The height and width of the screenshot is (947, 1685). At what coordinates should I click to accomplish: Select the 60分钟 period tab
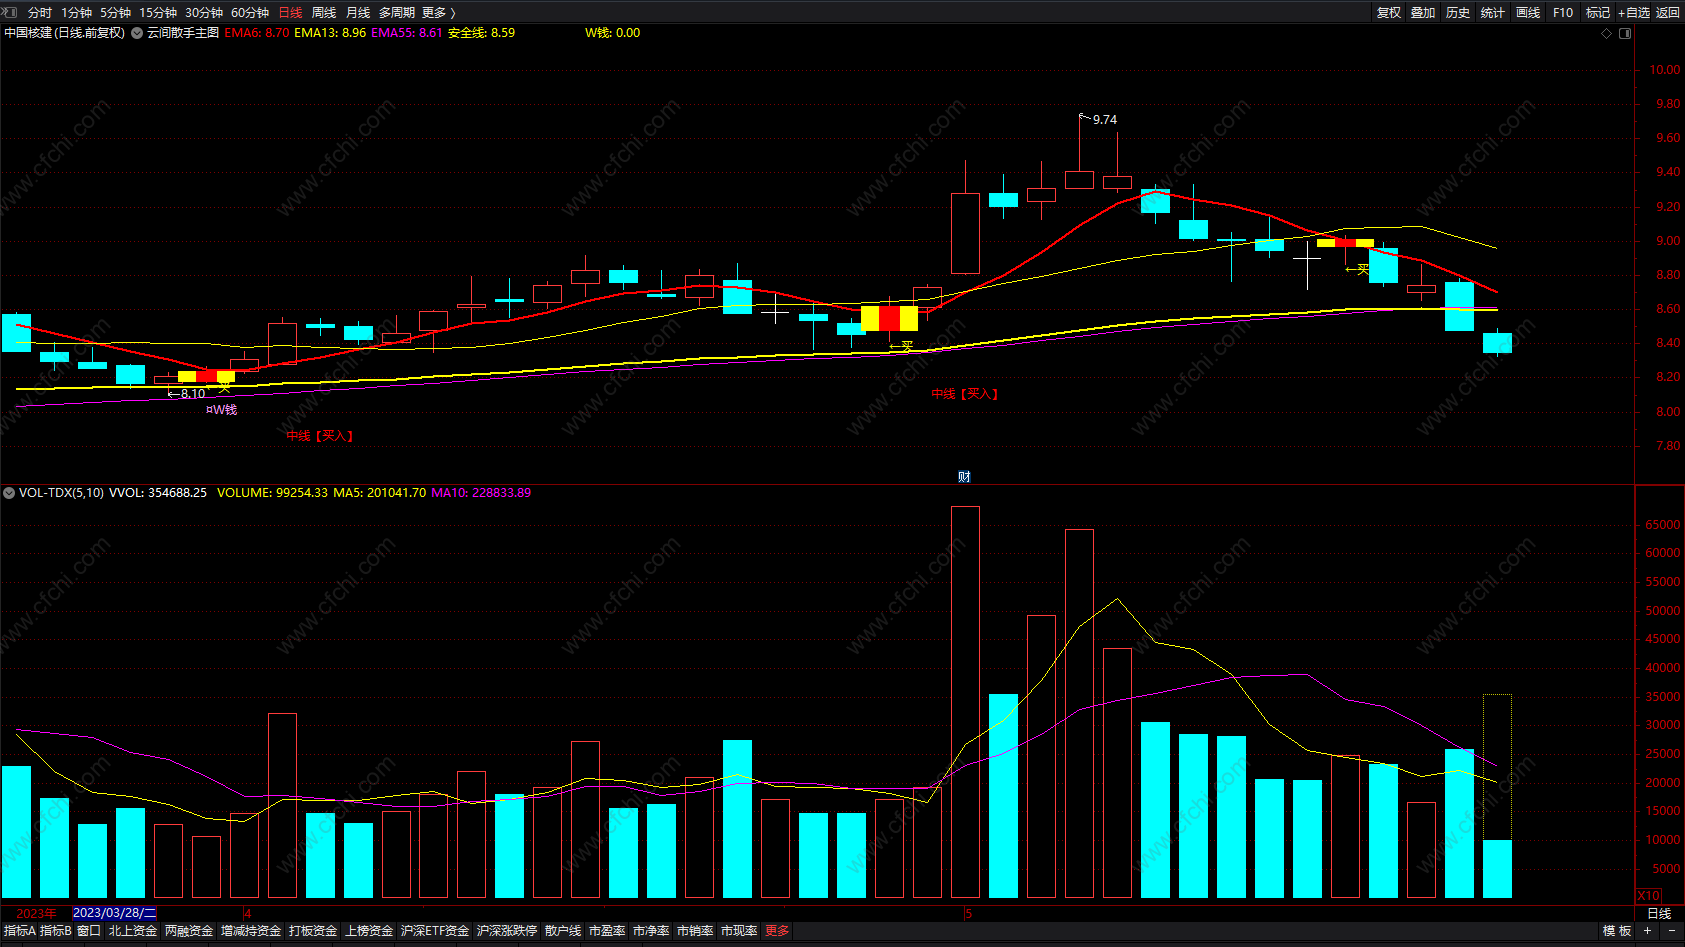[250, 13]
